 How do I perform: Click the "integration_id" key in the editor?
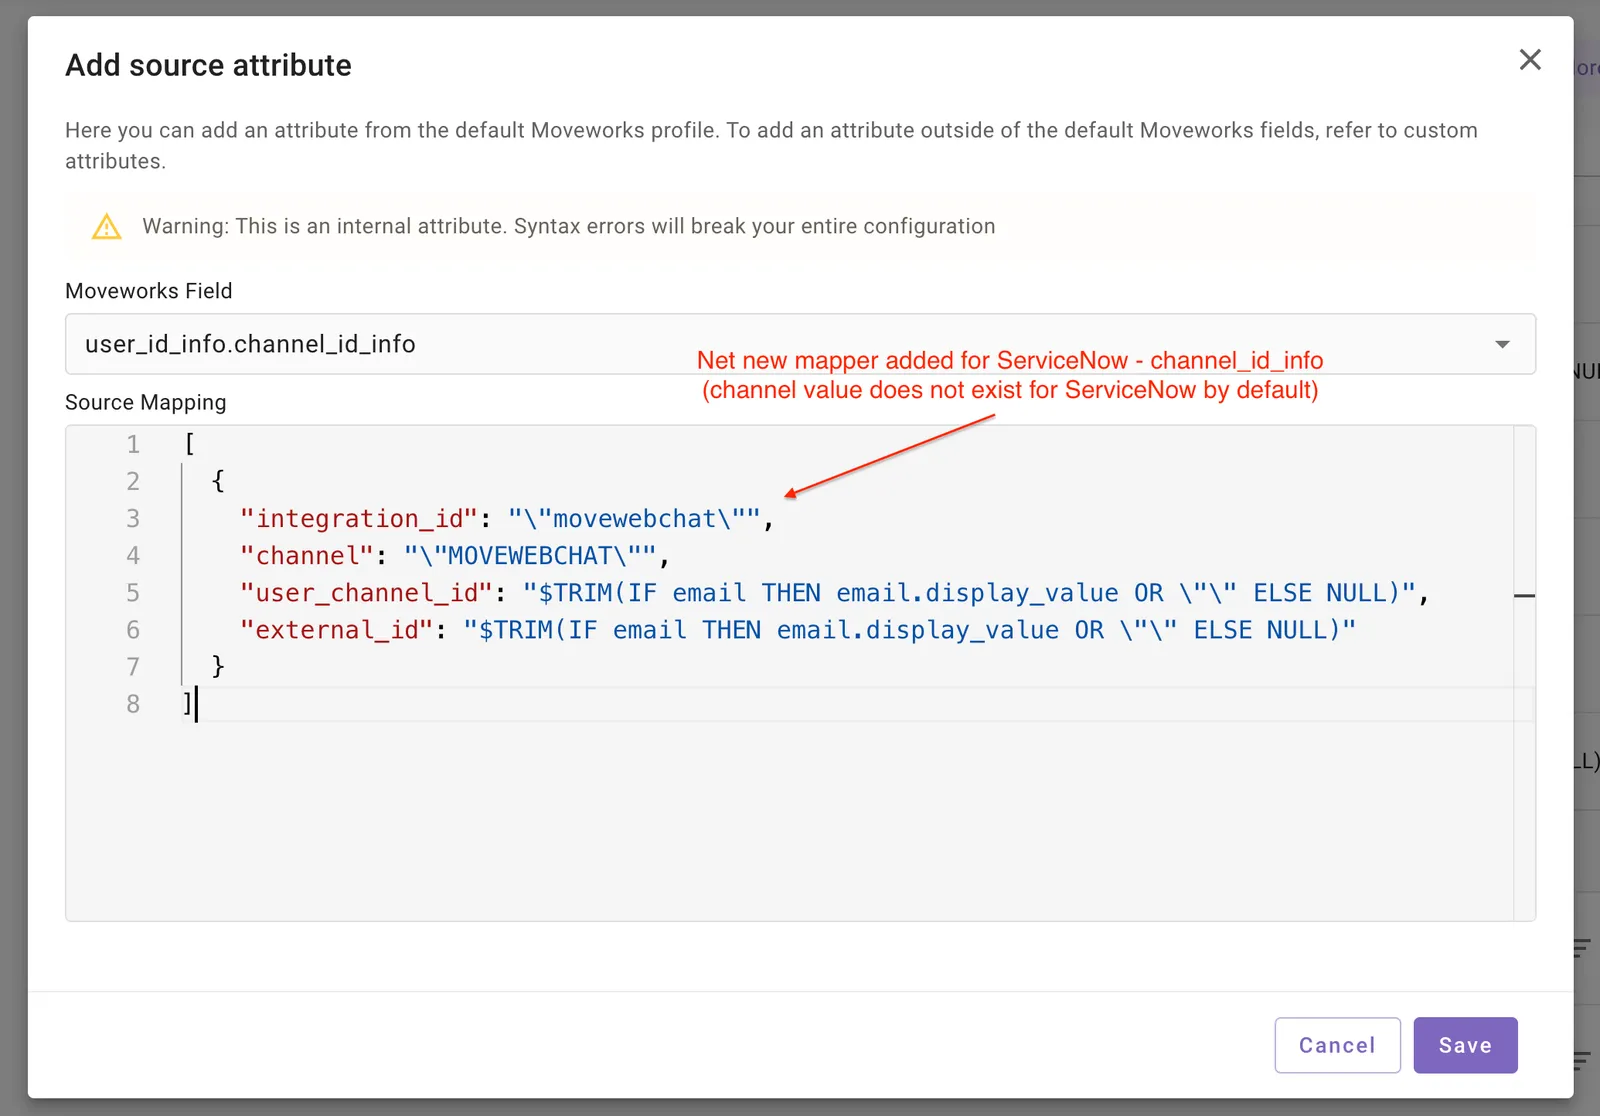pyautogui.click(x=359, y=519)
